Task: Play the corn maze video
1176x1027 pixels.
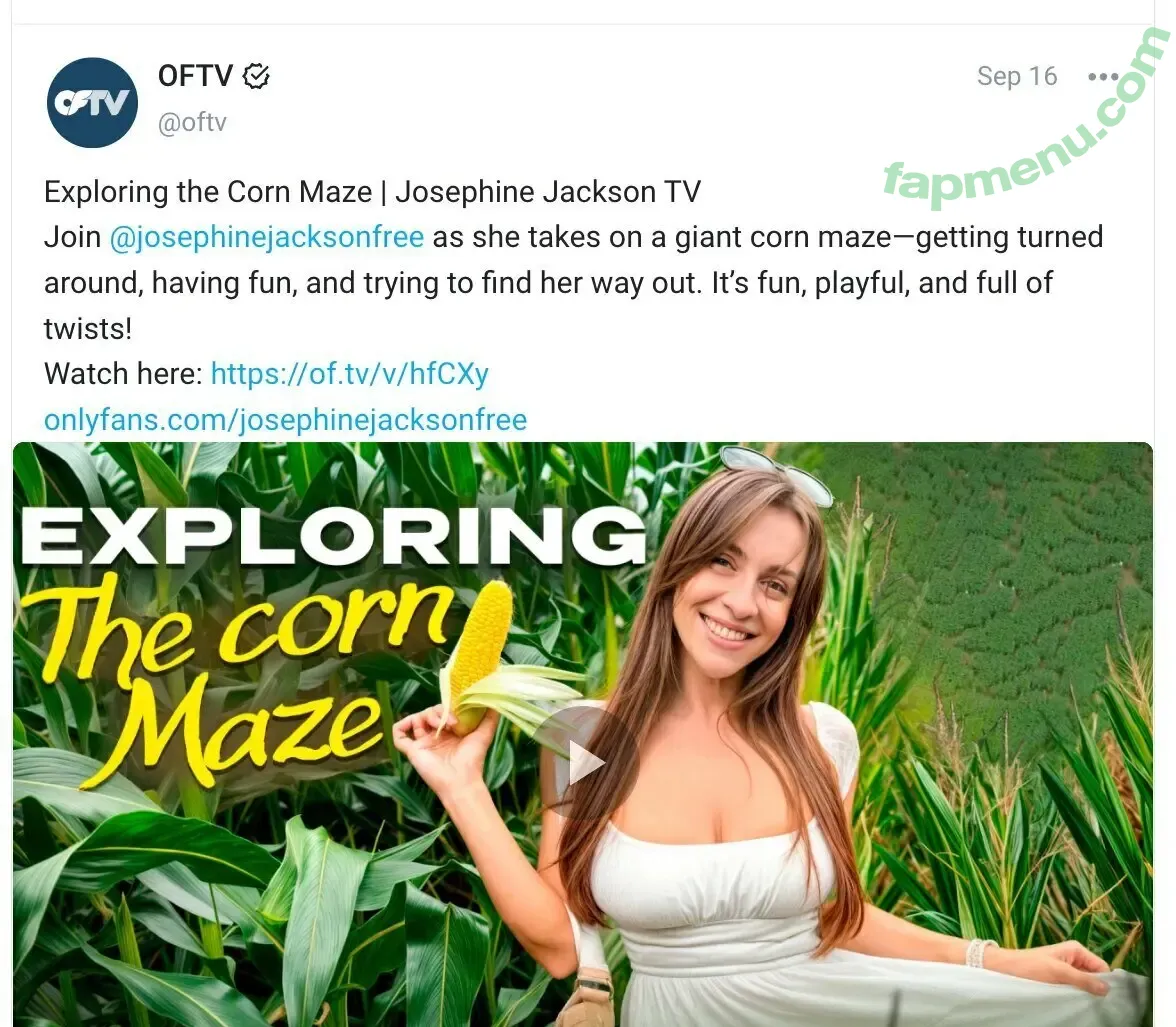Action: coord(586,761)
